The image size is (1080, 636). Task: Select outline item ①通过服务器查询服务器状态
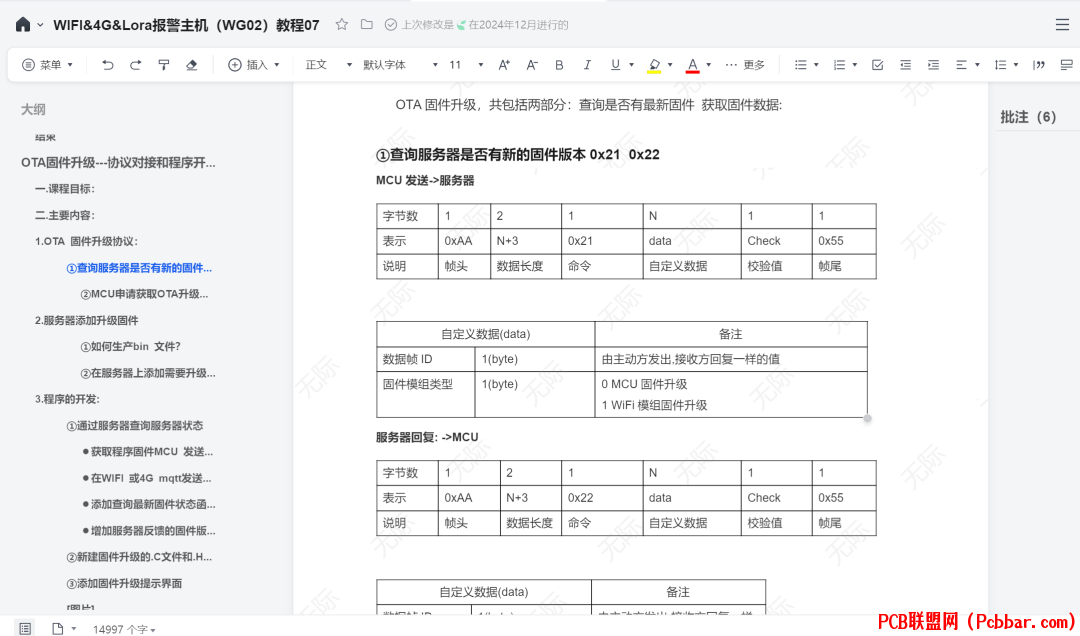tap(134, 426)
